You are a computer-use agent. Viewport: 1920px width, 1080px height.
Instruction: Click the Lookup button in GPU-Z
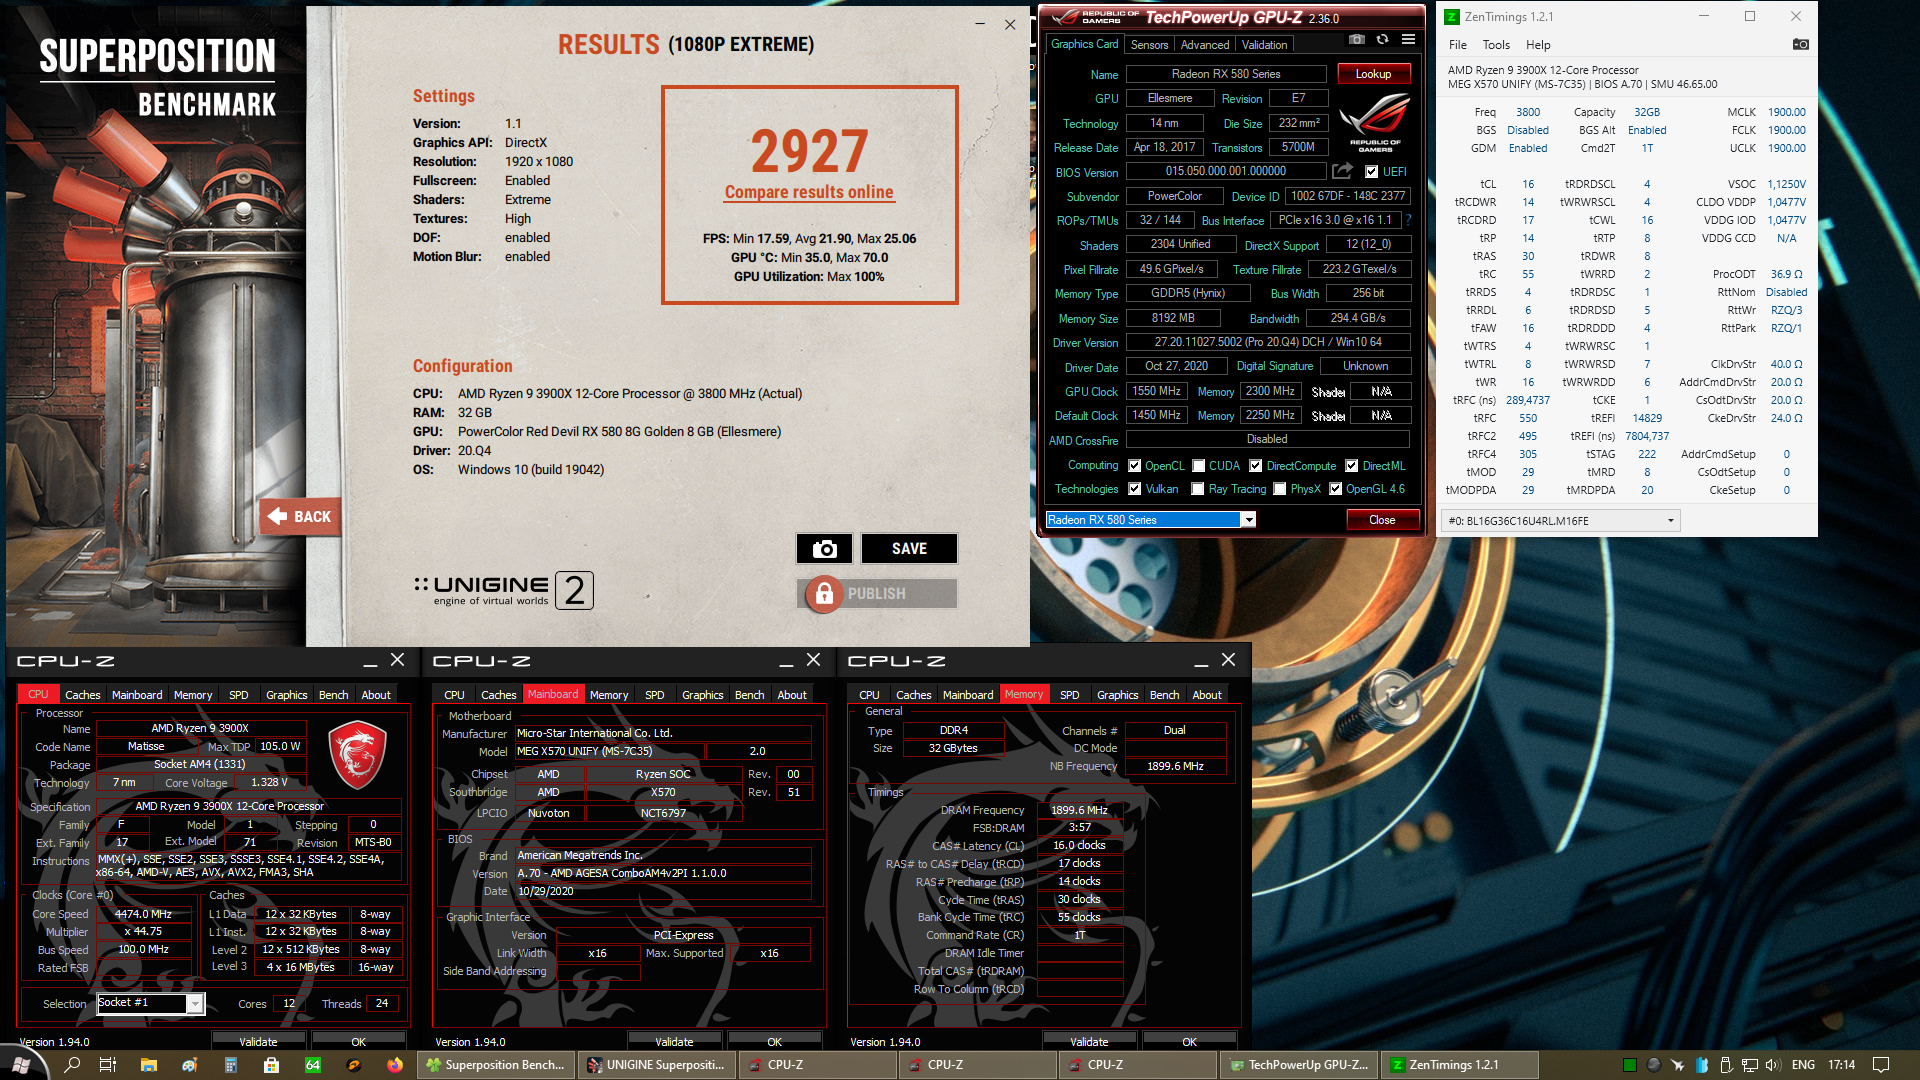(x=1373, y=74)
